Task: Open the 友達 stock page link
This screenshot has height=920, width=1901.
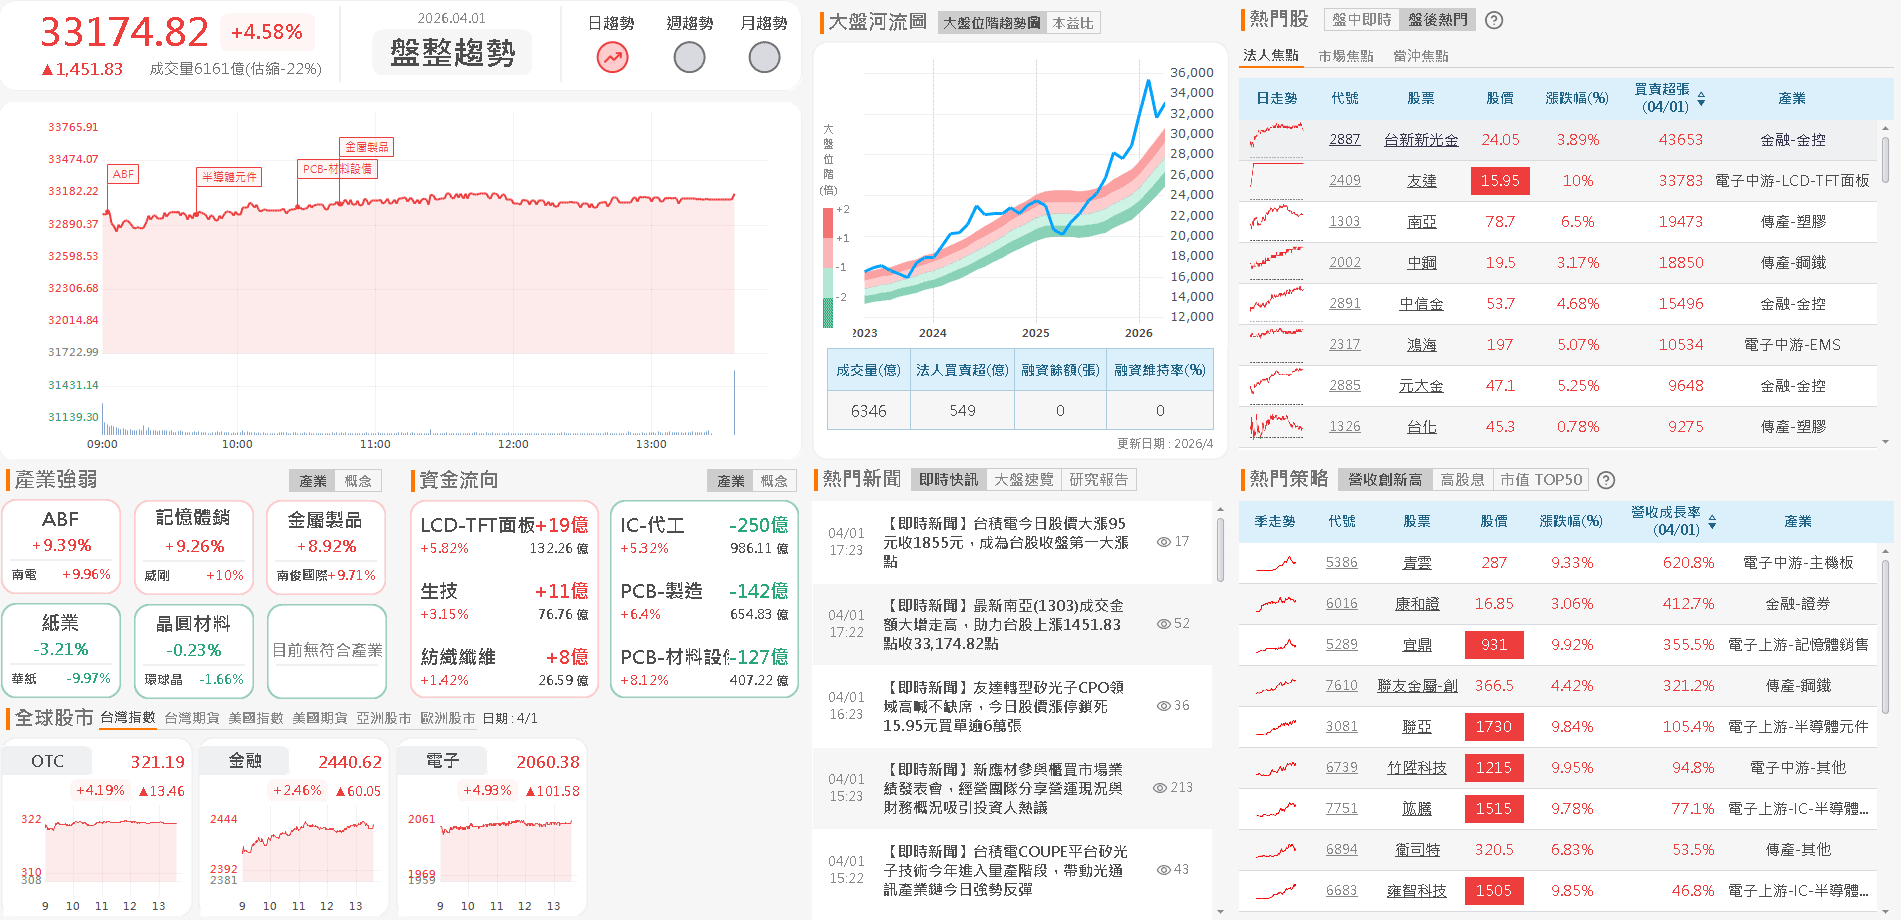Action: tap(1421, 180)
